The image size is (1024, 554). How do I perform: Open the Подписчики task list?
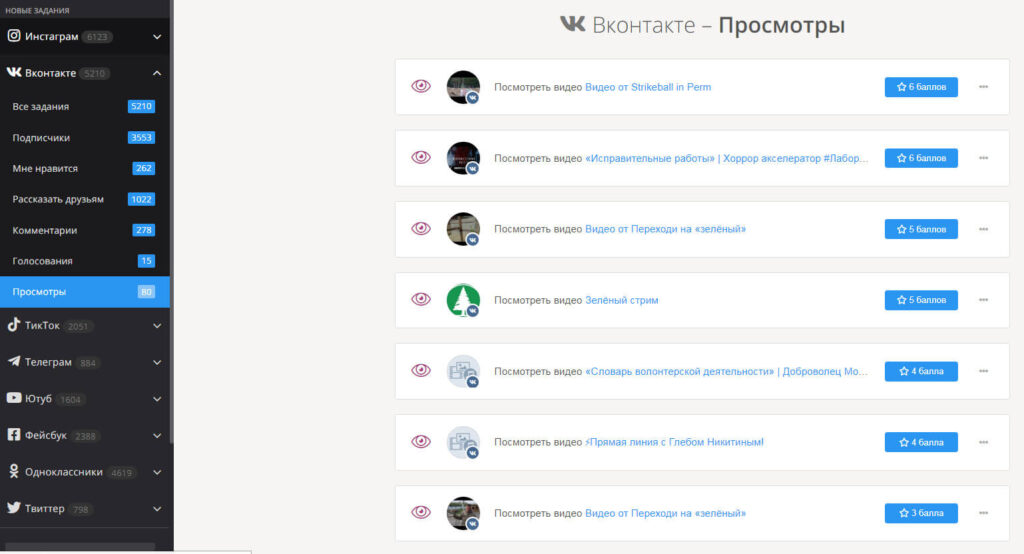[x=41, y=138]
